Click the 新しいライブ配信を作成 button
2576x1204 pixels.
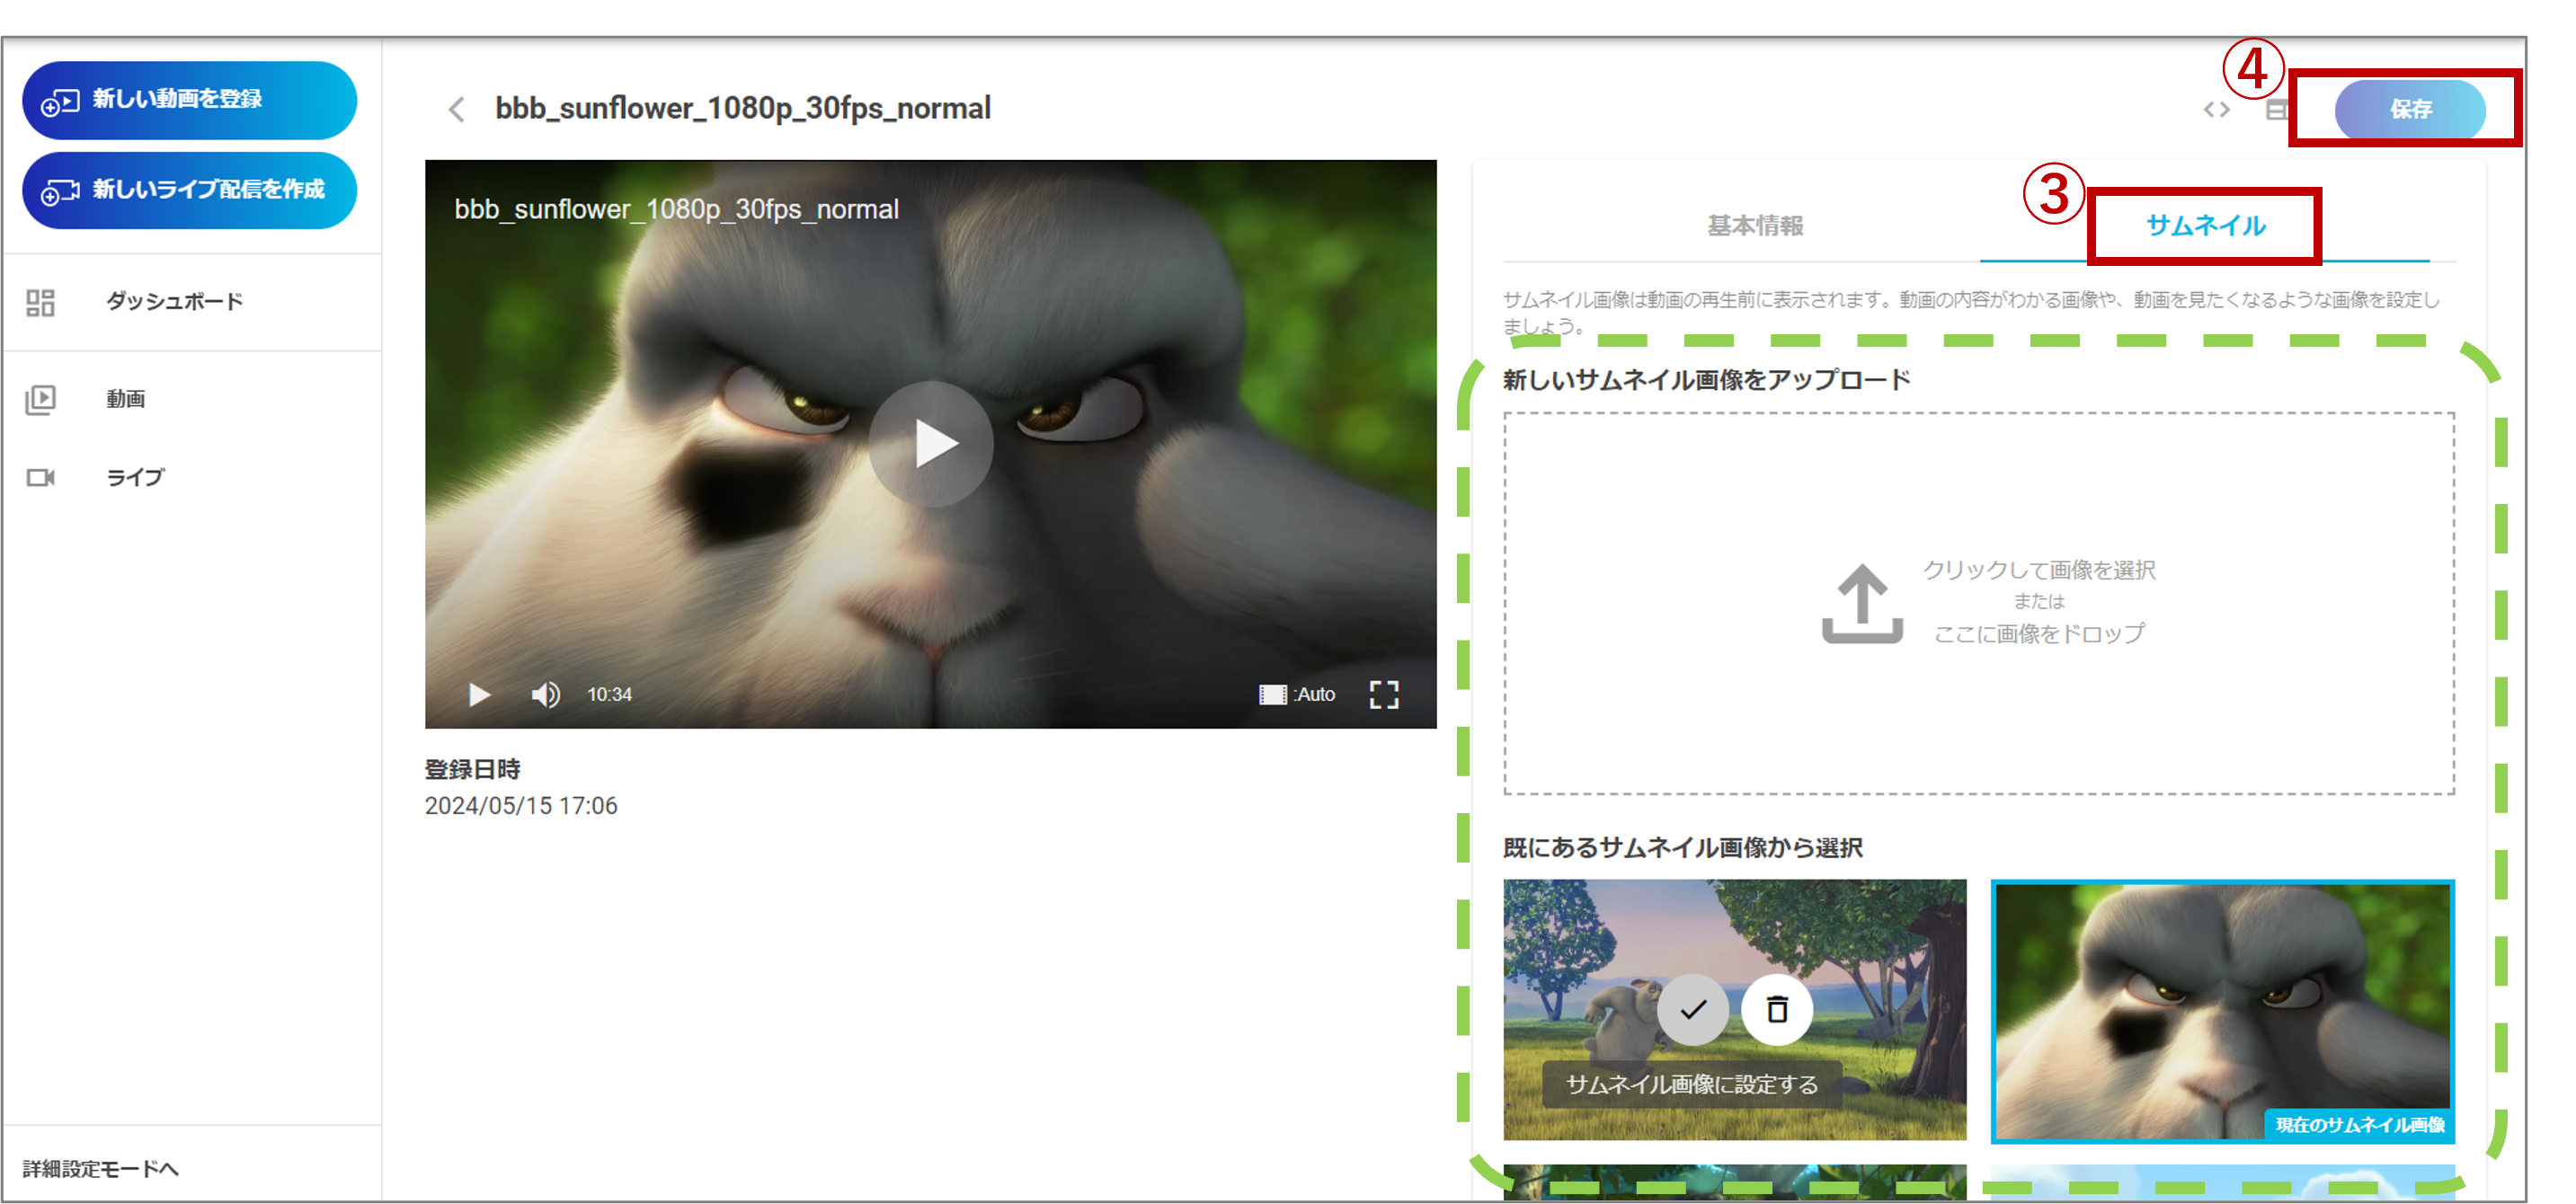(x=189, y=190)
